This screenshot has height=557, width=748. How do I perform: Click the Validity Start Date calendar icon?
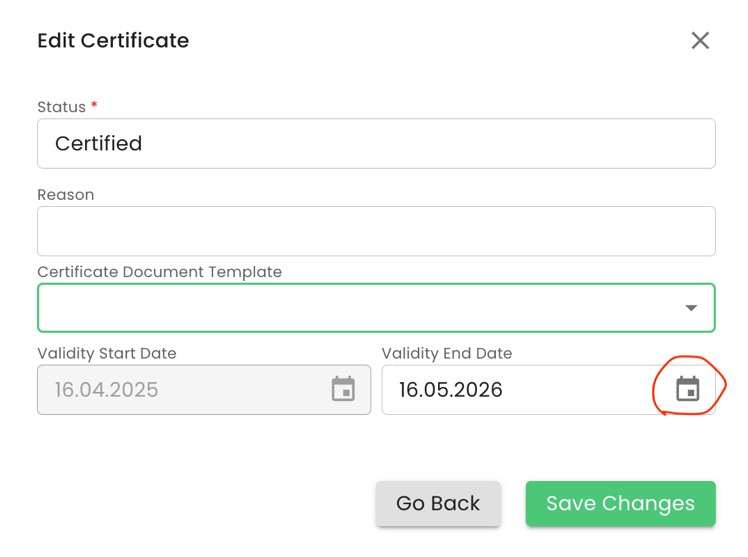pyautogui.click(x=343, y=389)
